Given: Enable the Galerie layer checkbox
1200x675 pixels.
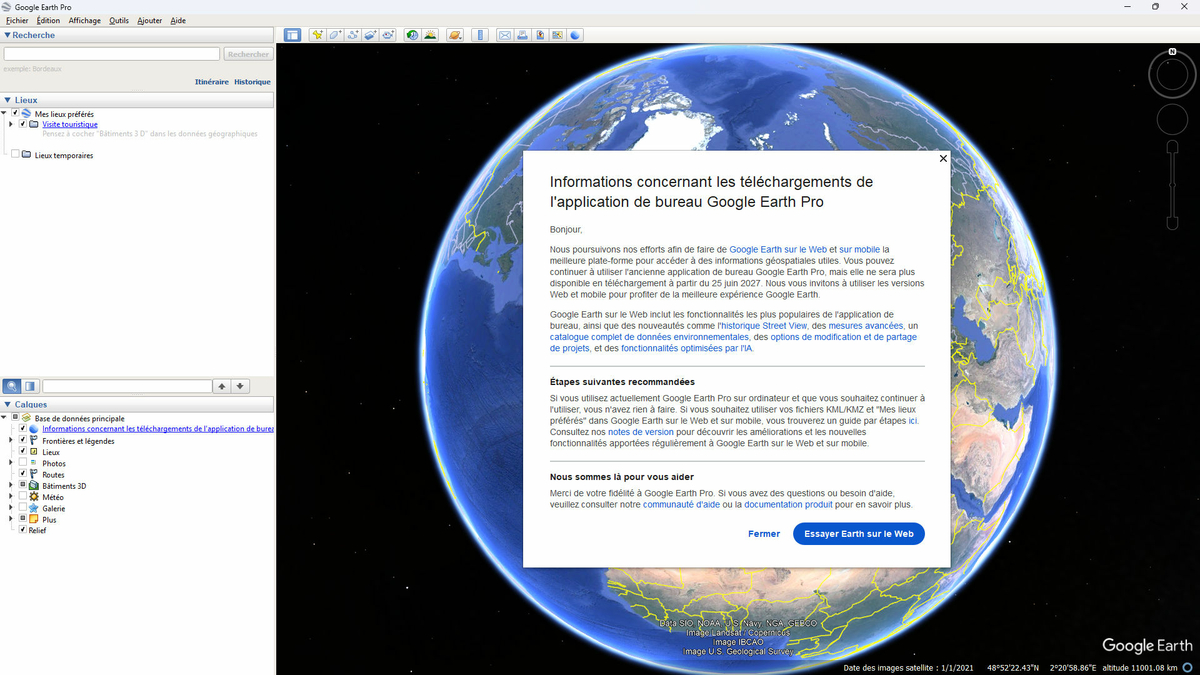Looking at the screenshot, I should 23,508.
